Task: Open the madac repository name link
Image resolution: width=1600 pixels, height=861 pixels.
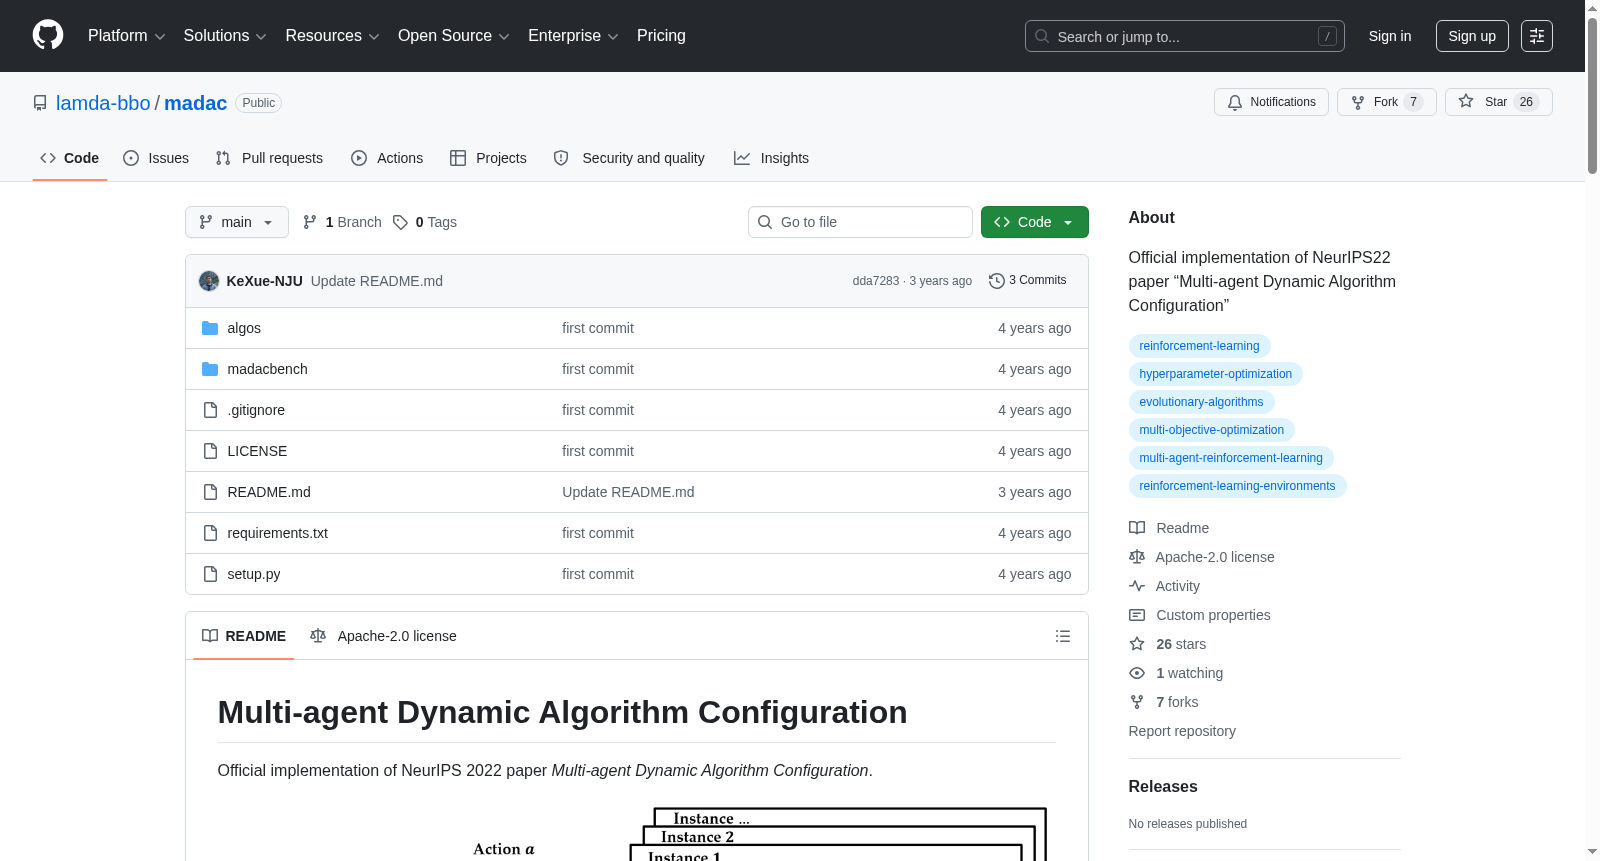Action: tap(196, 103)
